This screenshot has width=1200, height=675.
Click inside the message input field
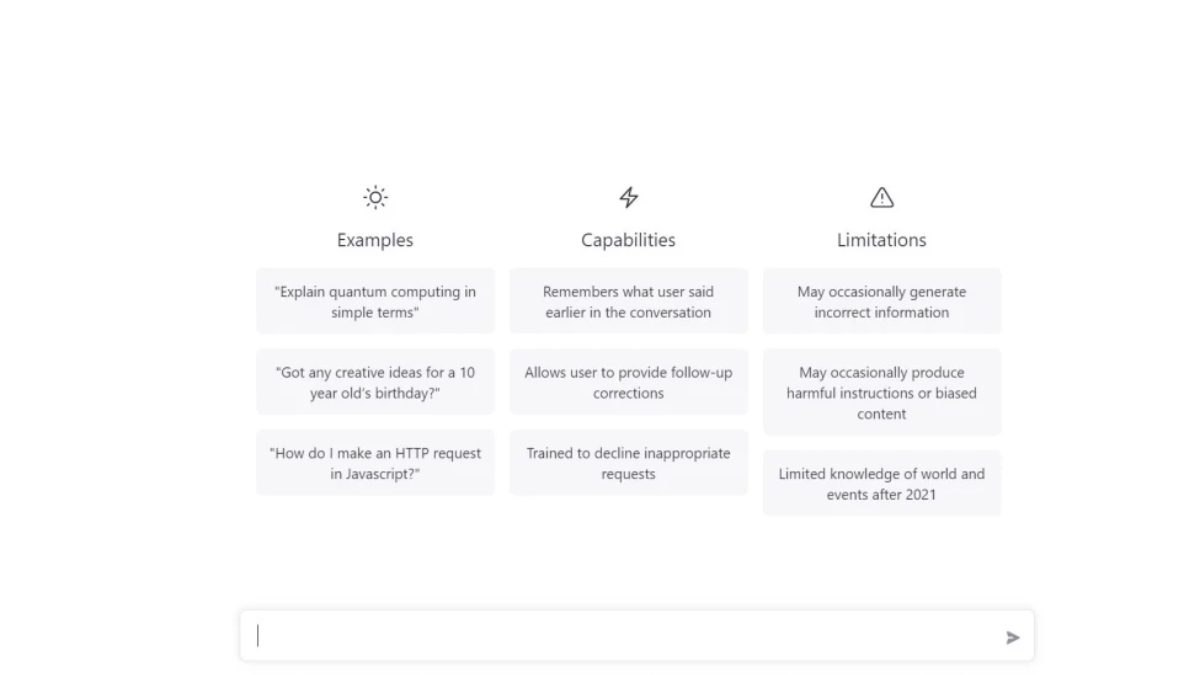click(620, 636)
